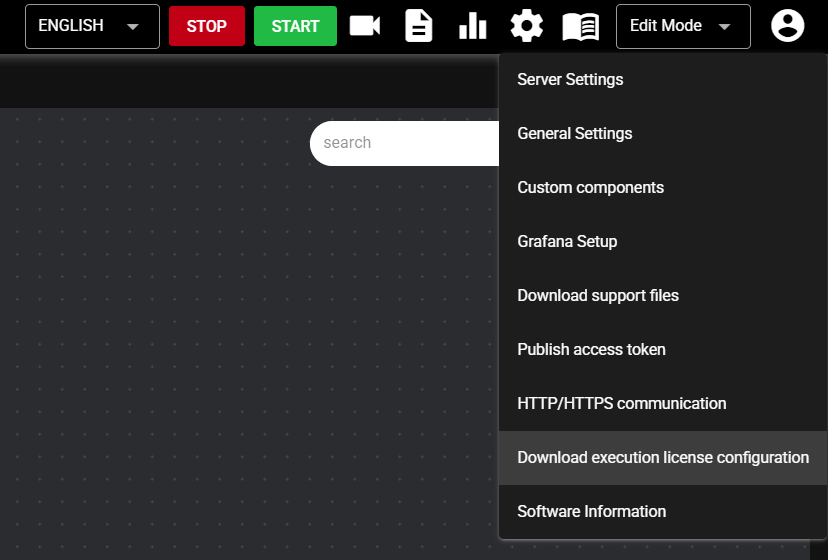Select Server Settings menu entry

pyautogui.click(x=663, y=79)
